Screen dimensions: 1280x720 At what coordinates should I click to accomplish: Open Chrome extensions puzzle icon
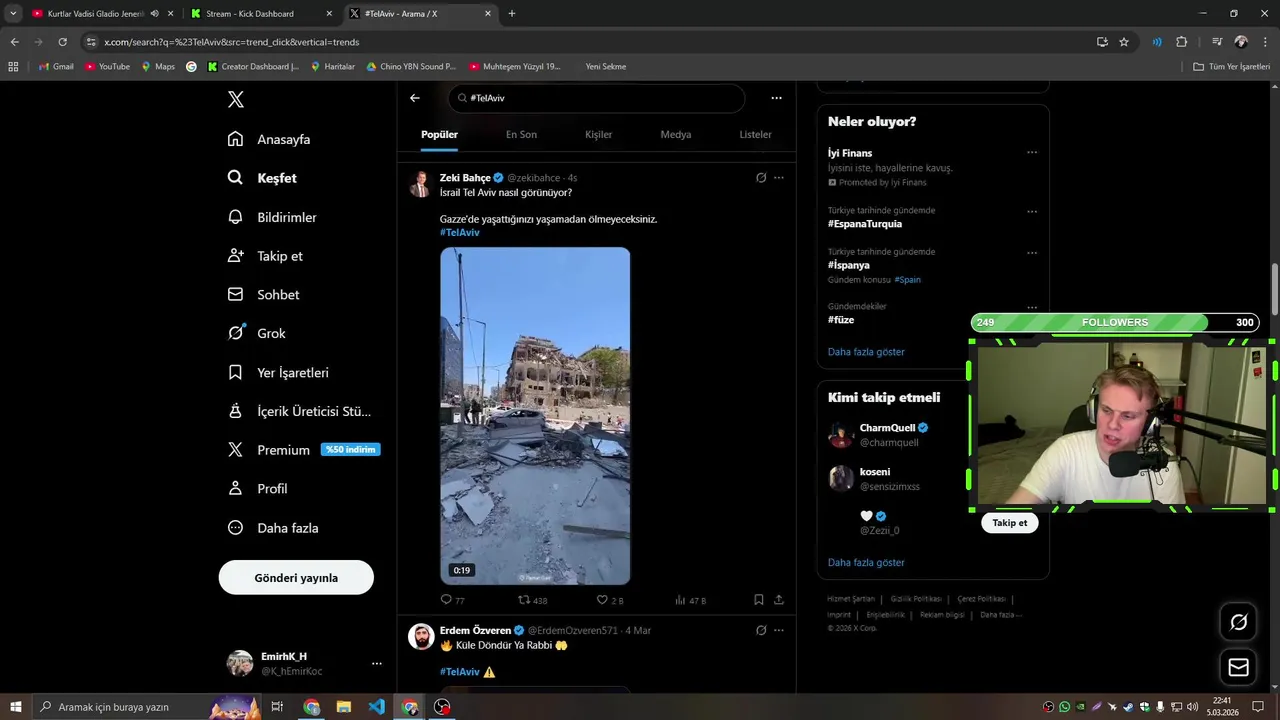[1182, 42]
